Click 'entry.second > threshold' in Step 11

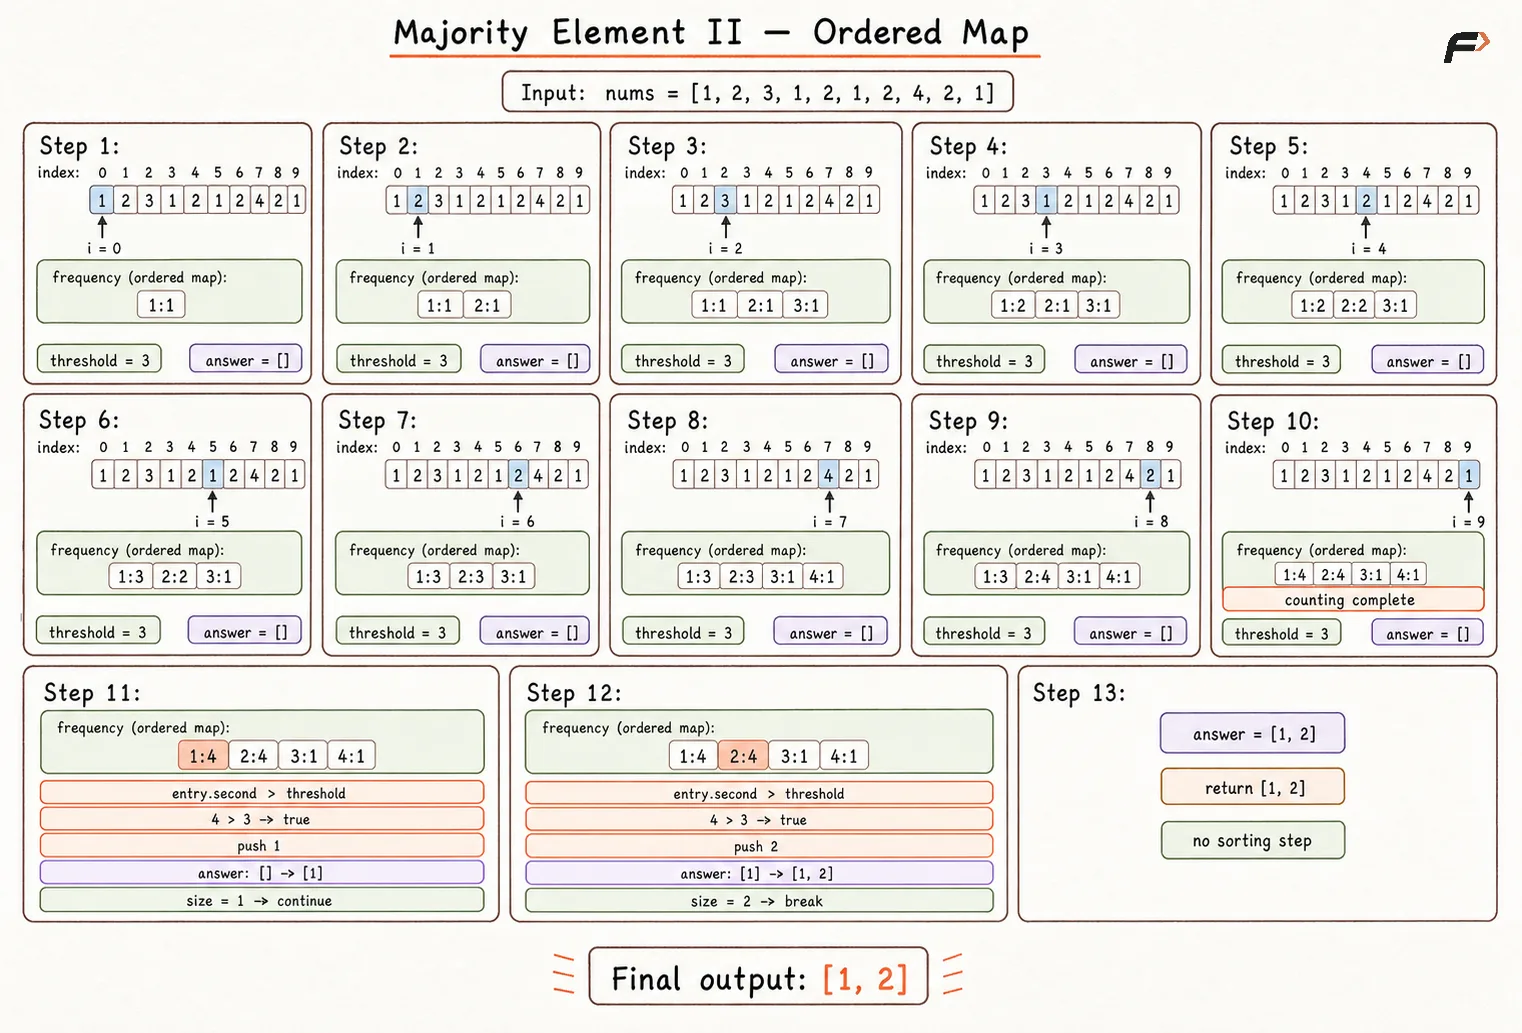click(x=262, y=793)
